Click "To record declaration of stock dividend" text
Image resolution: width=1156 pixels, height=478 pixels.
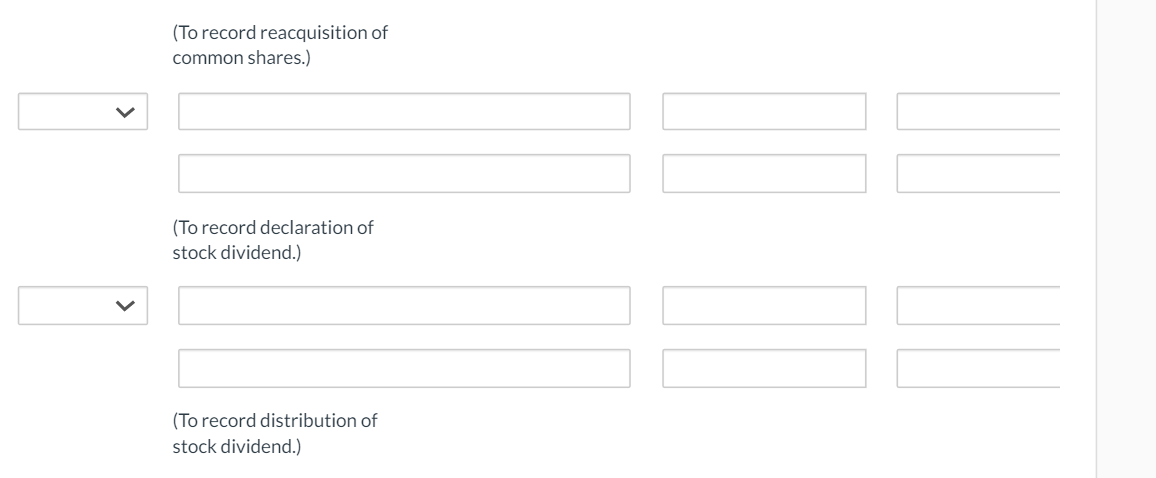click(x=272, y=239)
